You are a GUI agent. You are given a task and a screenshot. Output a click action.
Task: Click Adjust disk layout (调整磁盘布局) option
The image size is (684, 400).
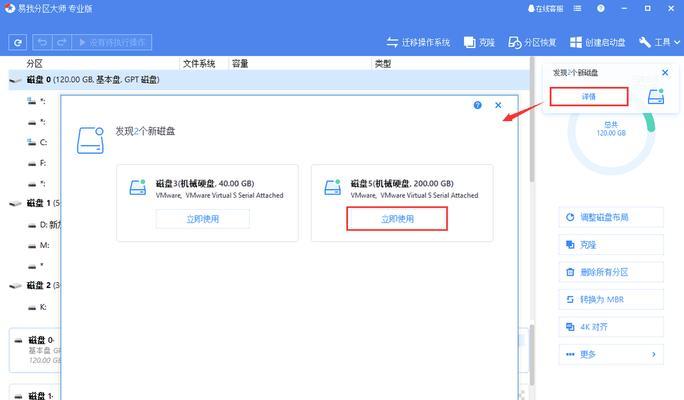tap(611, 217)
